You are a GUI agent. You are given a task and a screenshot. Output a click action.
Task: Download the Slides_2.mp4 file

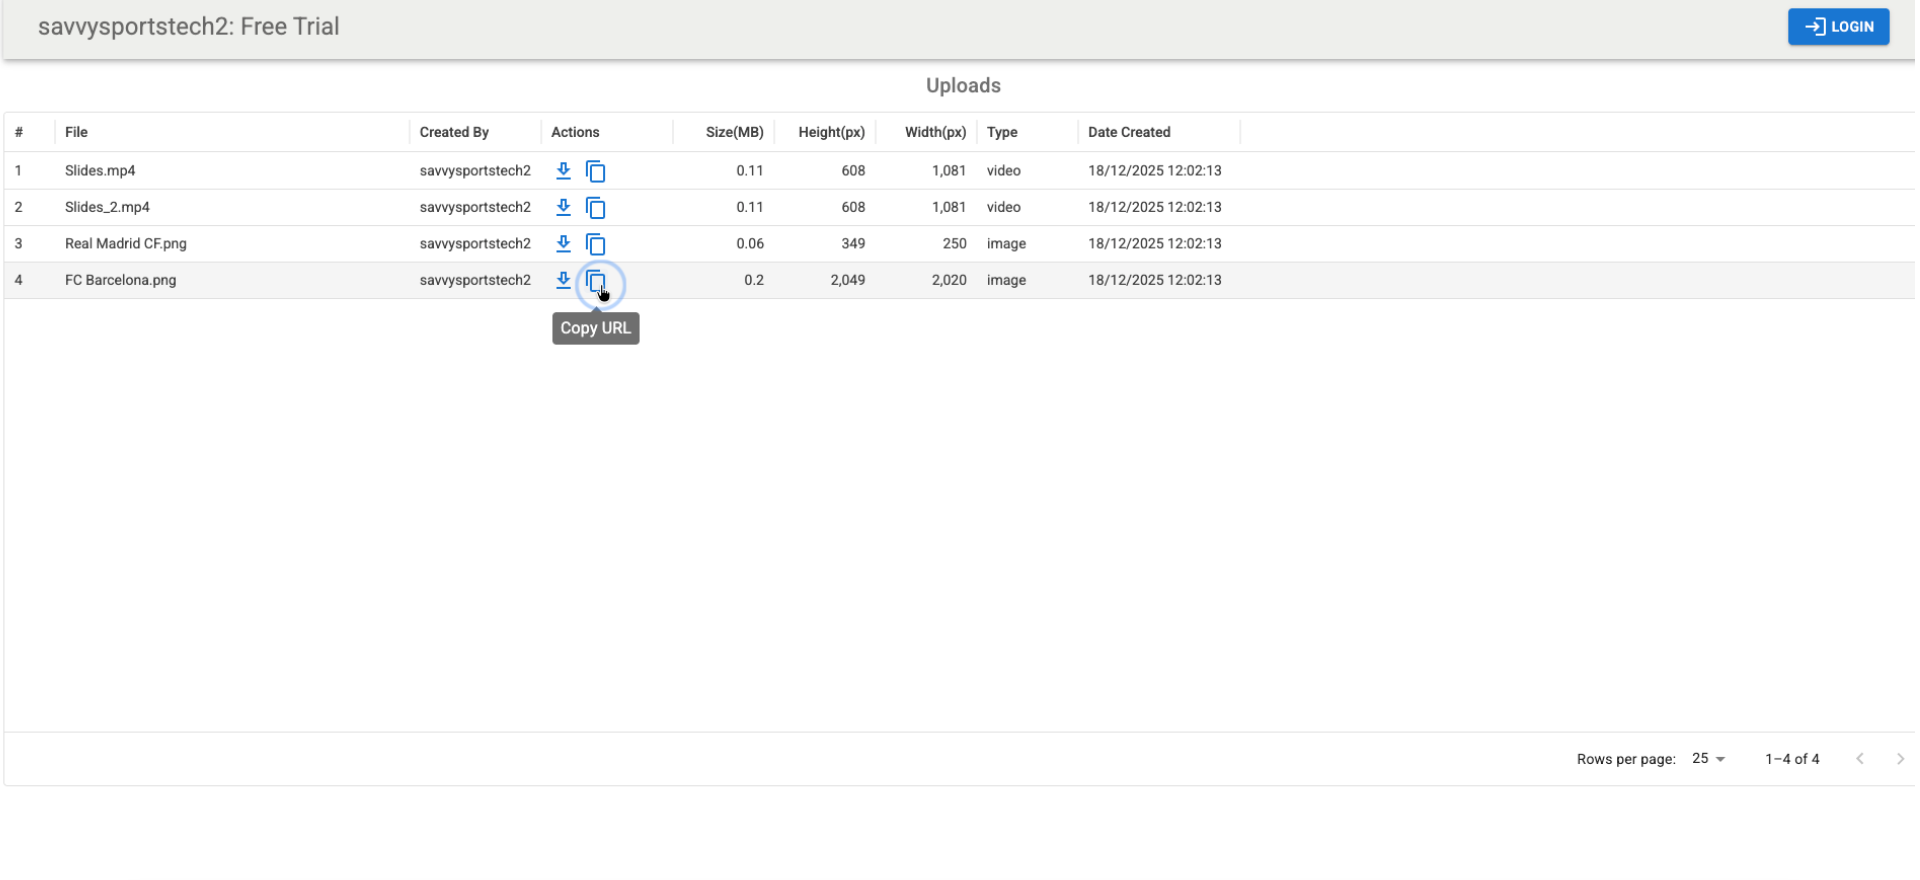coord(563,207)
